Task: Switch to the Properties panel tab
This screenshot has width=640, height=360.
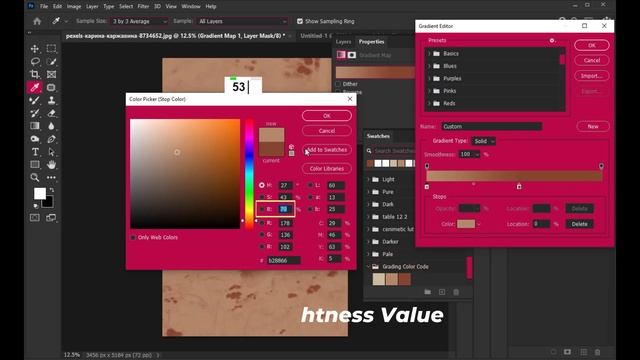Action: pos(371,42)
